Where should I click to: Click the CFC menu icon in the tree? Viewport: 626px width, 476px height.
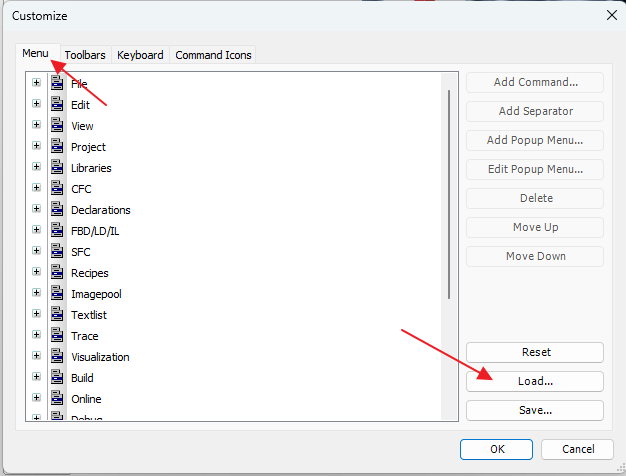57,188
